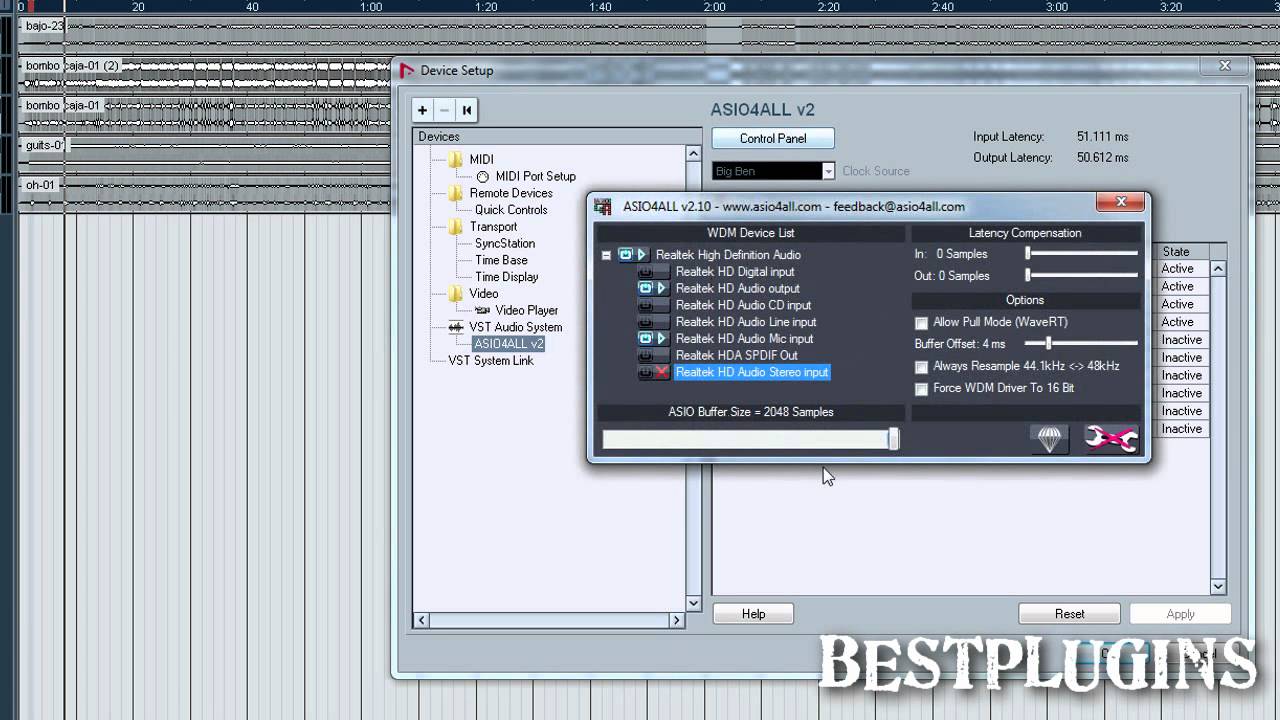The width and height of the screenshot is (1280, 720).
Task: Toggle power for Realtek HDA SPDIF Out
Action: 646,355
